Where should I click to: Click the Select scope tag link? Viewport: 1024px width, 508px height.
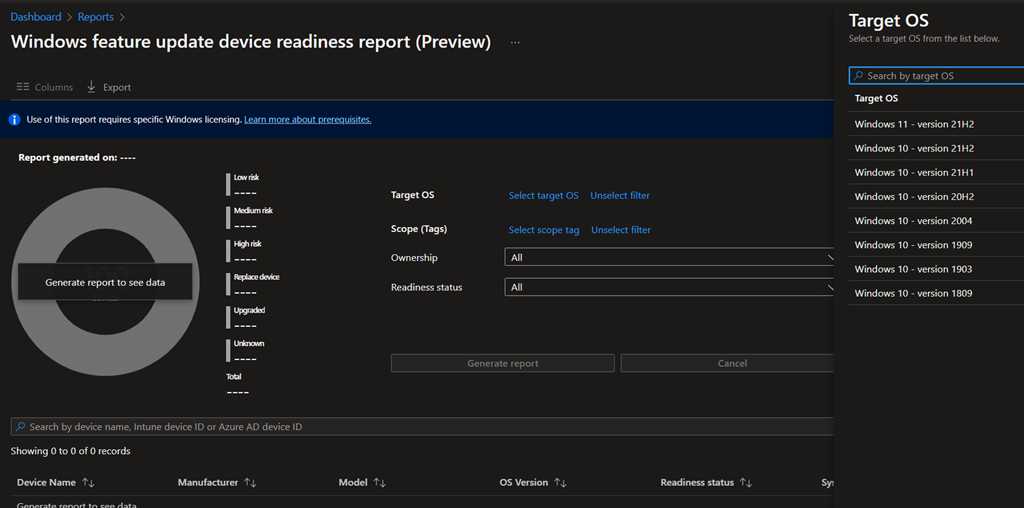pos(543,230)
